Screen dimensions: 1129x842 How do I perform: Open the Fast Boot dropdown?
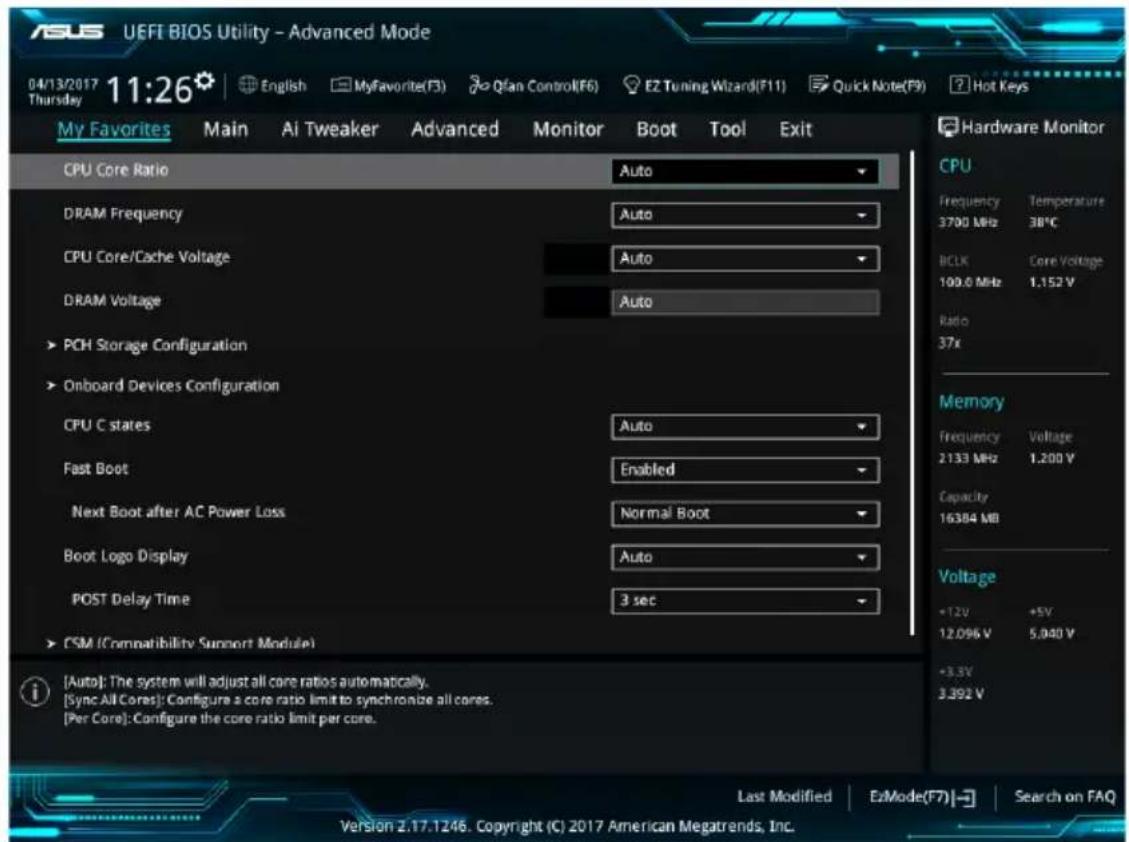pos(745,470)
